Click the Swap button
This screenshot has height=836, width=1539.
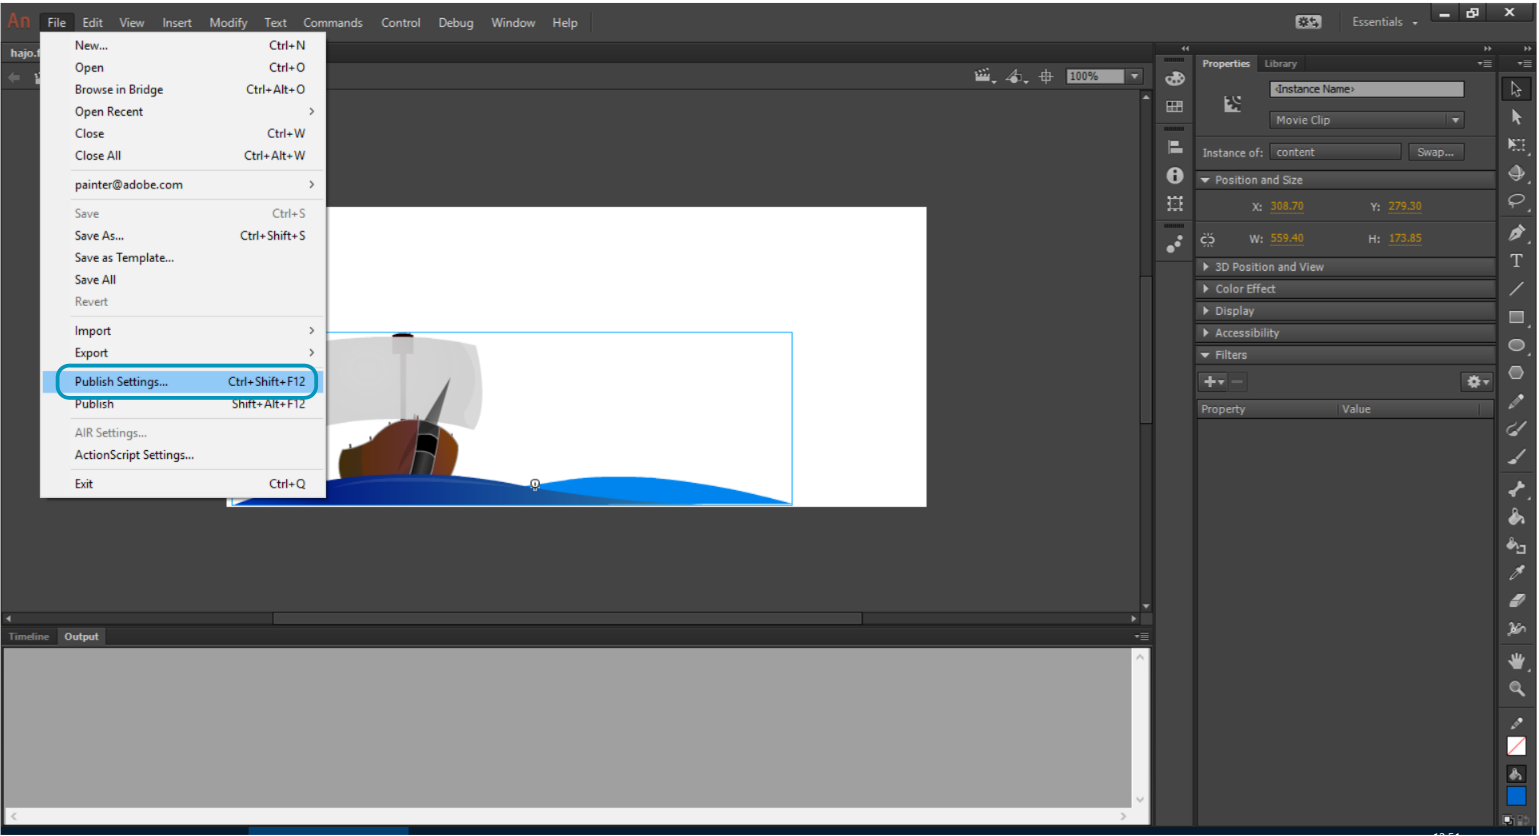(1435, 152)
